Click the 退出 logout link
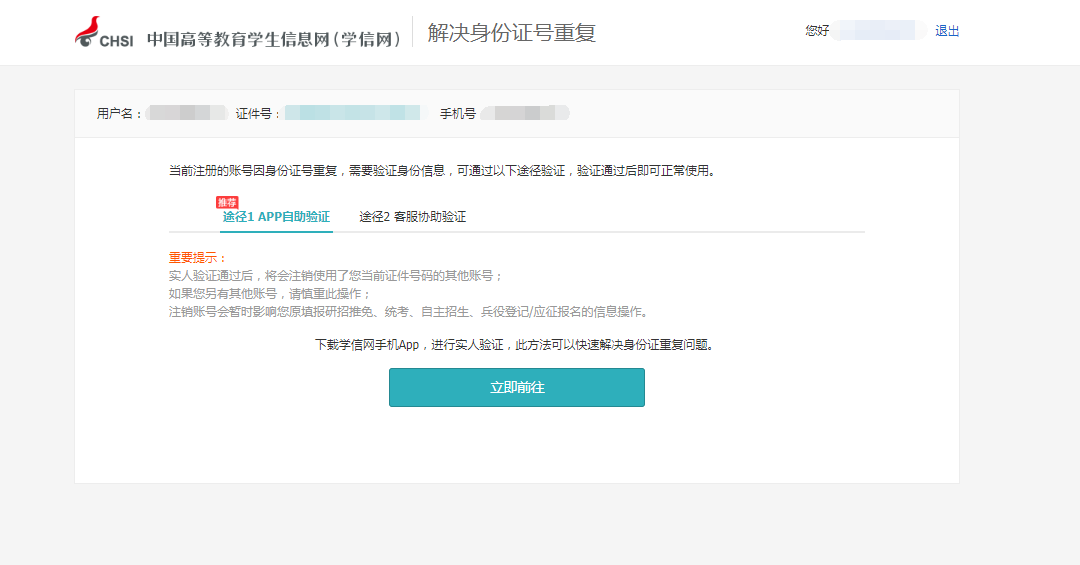Screen dimensions: 1080x565 (946, 31)
